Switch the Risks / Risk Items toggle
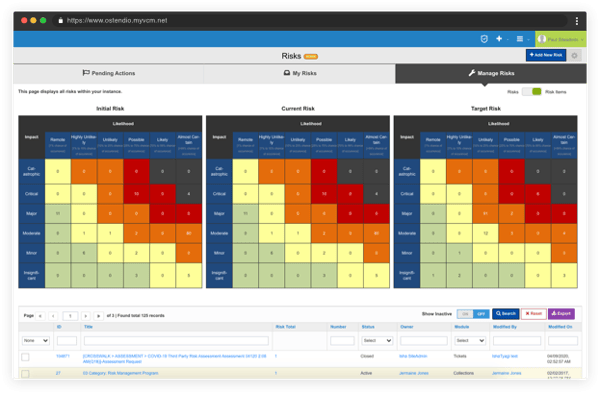This screenshot has width=600, height=394. point(532,92)
